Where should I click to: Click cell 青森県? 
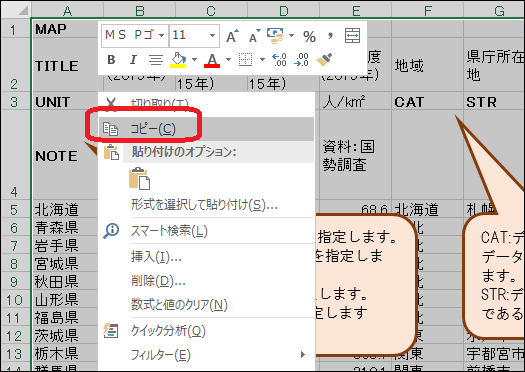66,228
